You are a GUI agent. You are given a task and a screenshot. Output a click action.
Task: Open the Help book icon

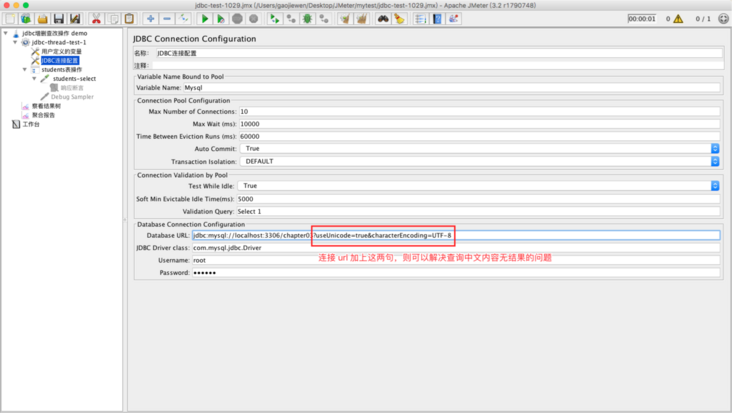[x=437, y=19]
